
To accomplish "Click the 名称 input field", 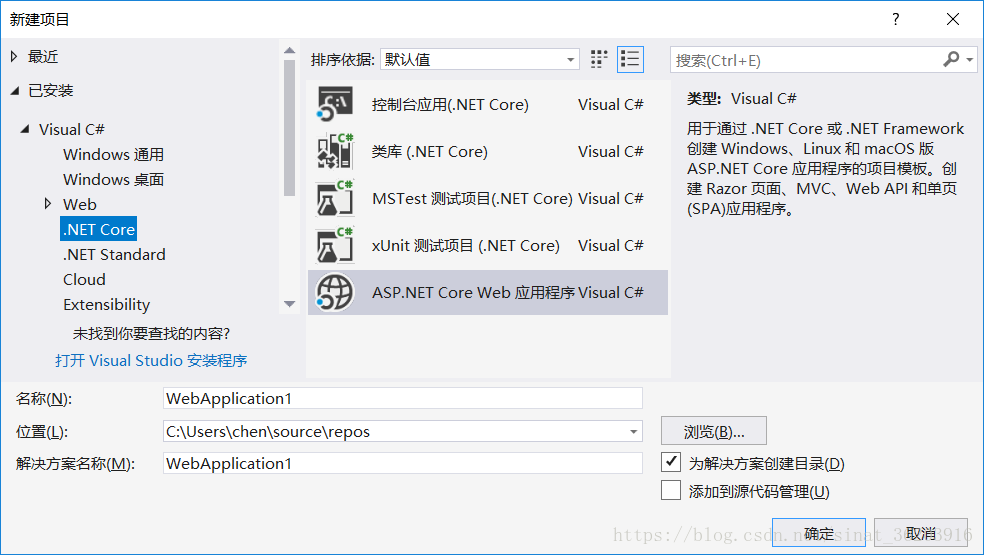I will pyautogui.click(x=403, y=399).
